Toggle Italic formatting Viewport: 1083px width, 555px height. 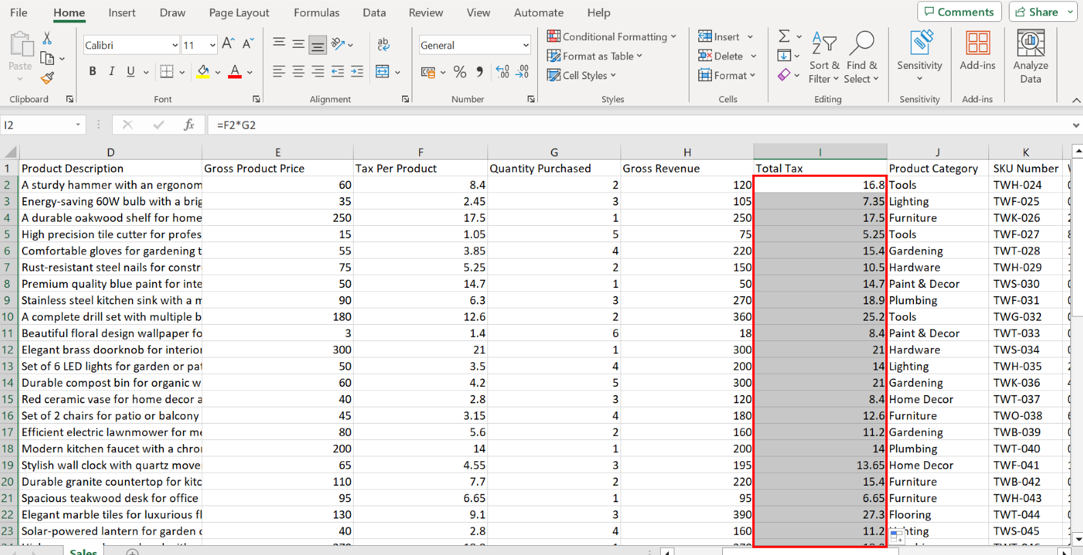(x=111, y=72)
